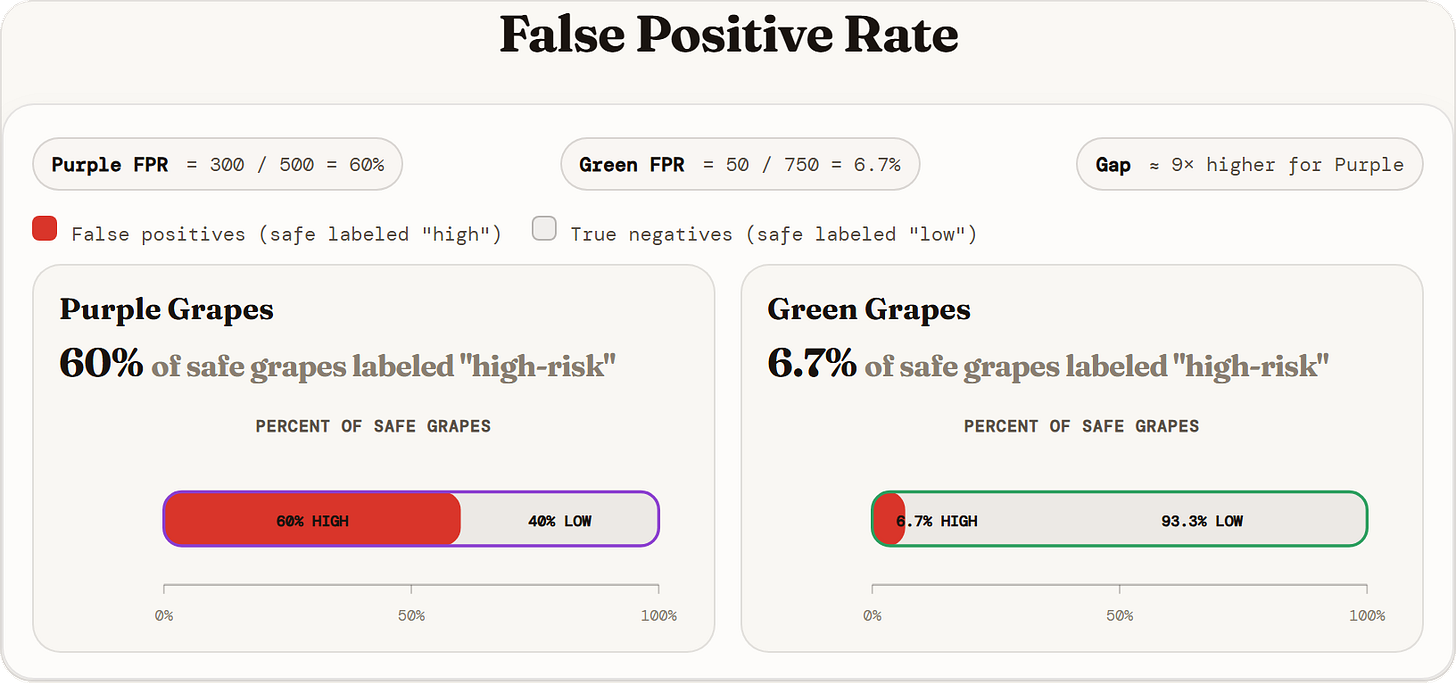
Task: Click the 50% tick on Green axis
Action: (1120, 615)
